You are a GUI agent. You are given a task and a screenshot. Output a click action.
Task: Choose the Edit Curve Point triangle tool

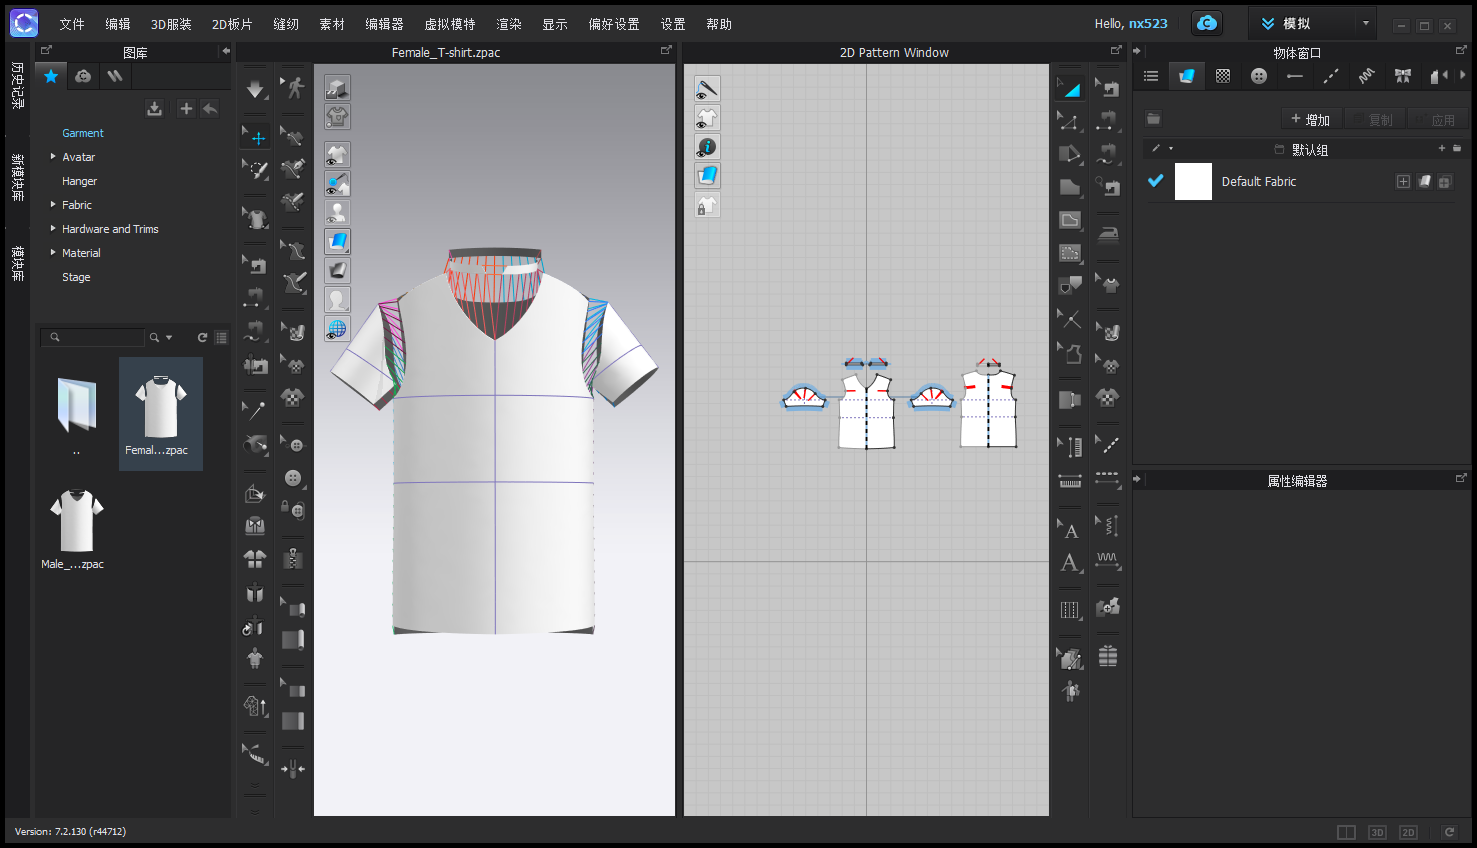click(x=1070, y=122)
